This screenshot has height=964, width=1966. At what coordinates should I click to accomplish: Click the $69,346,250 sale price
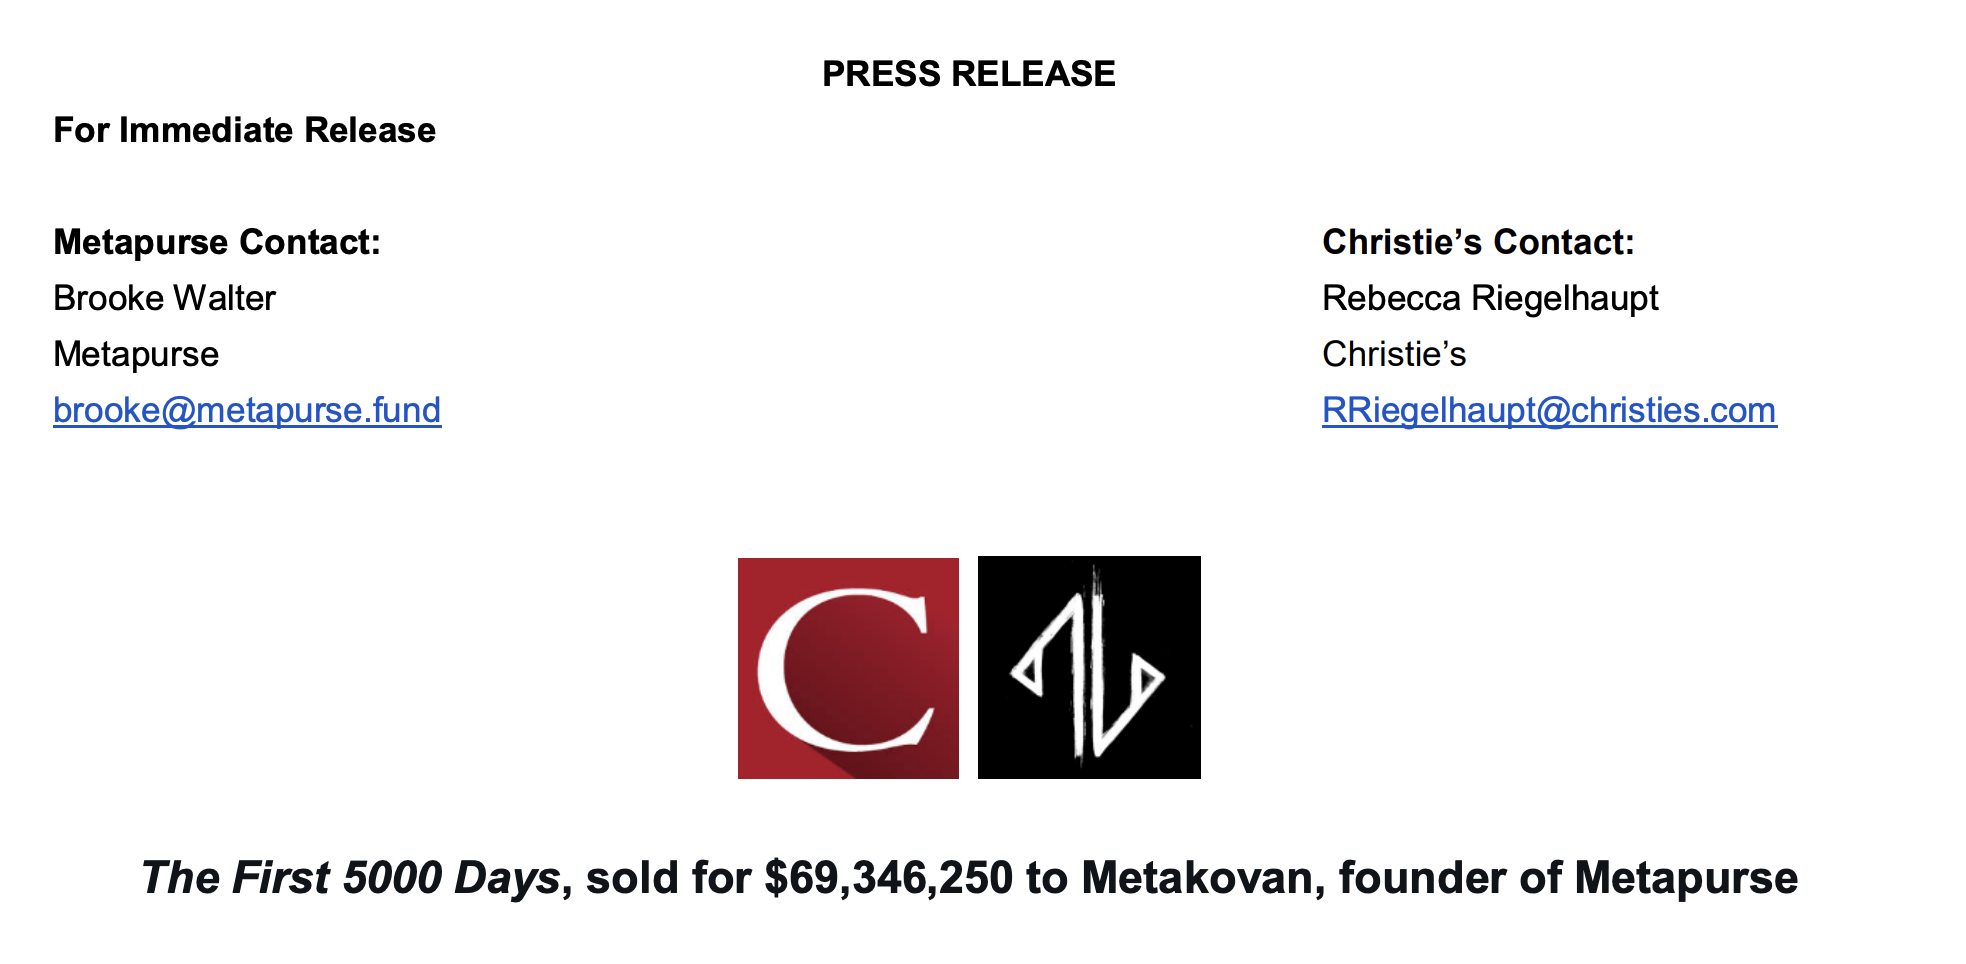click(x=888, y=878)
